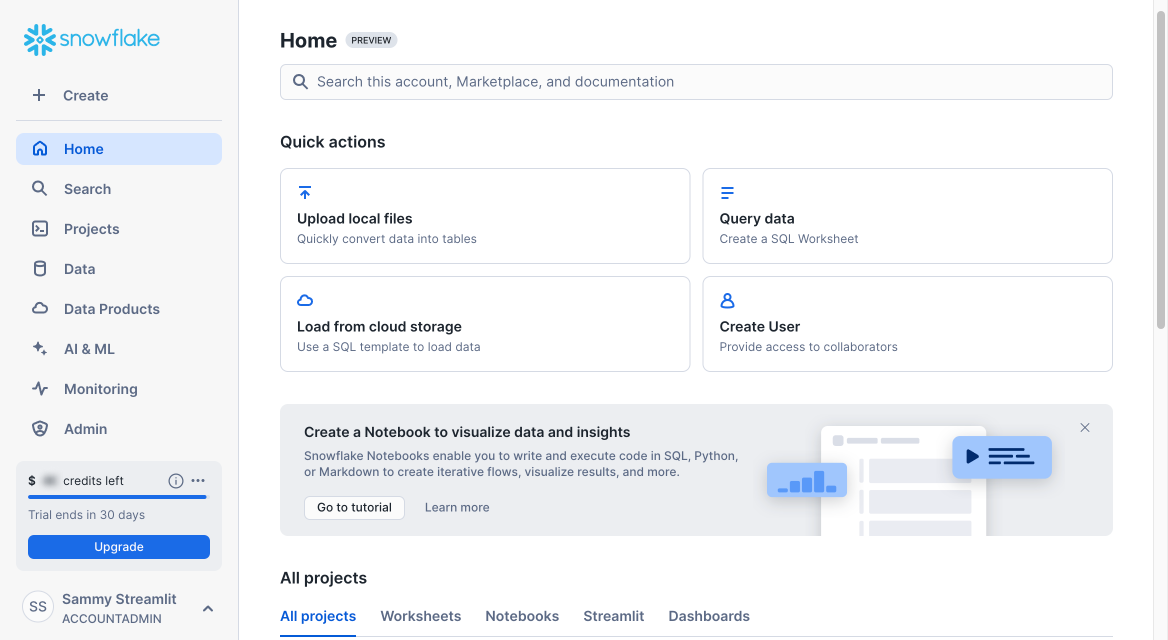Click the AI & ML sparkles icon
The width and height of the screenshot is (1168, 640).
[40, 348]
